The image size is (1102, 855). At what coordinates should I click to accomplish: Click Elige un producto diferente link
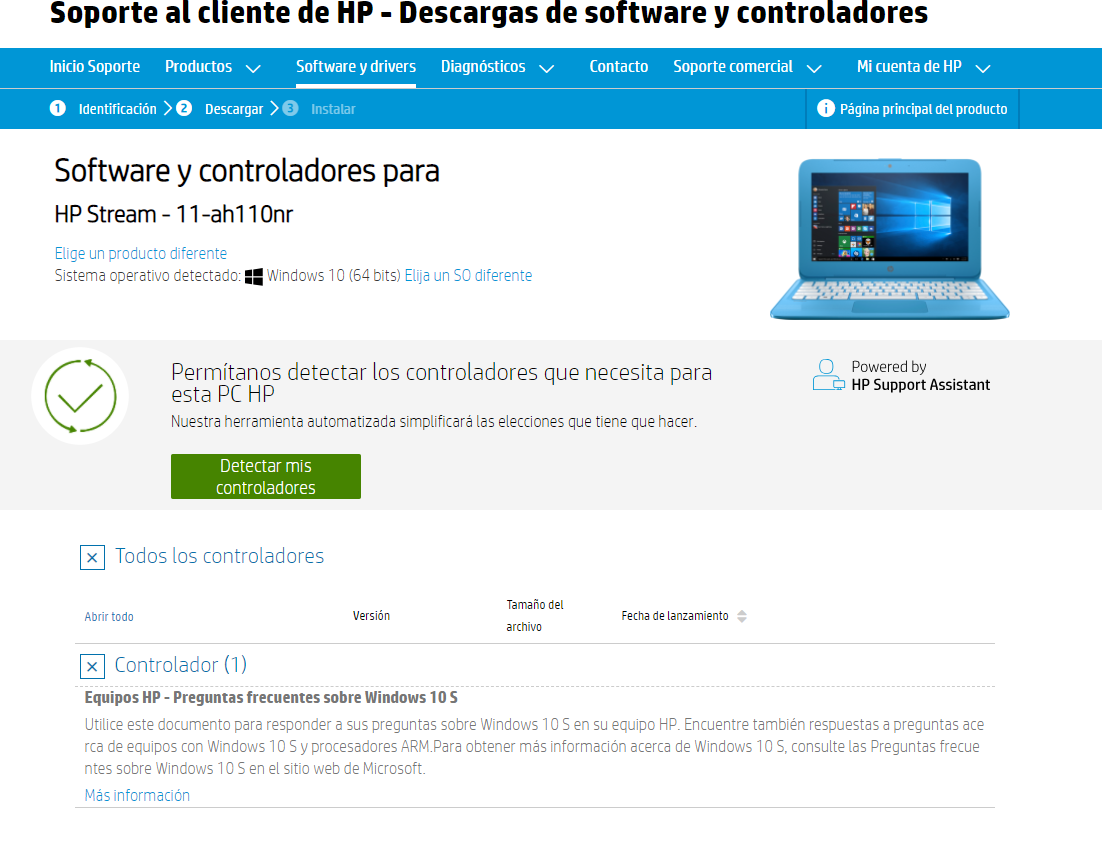coord(141,253)
